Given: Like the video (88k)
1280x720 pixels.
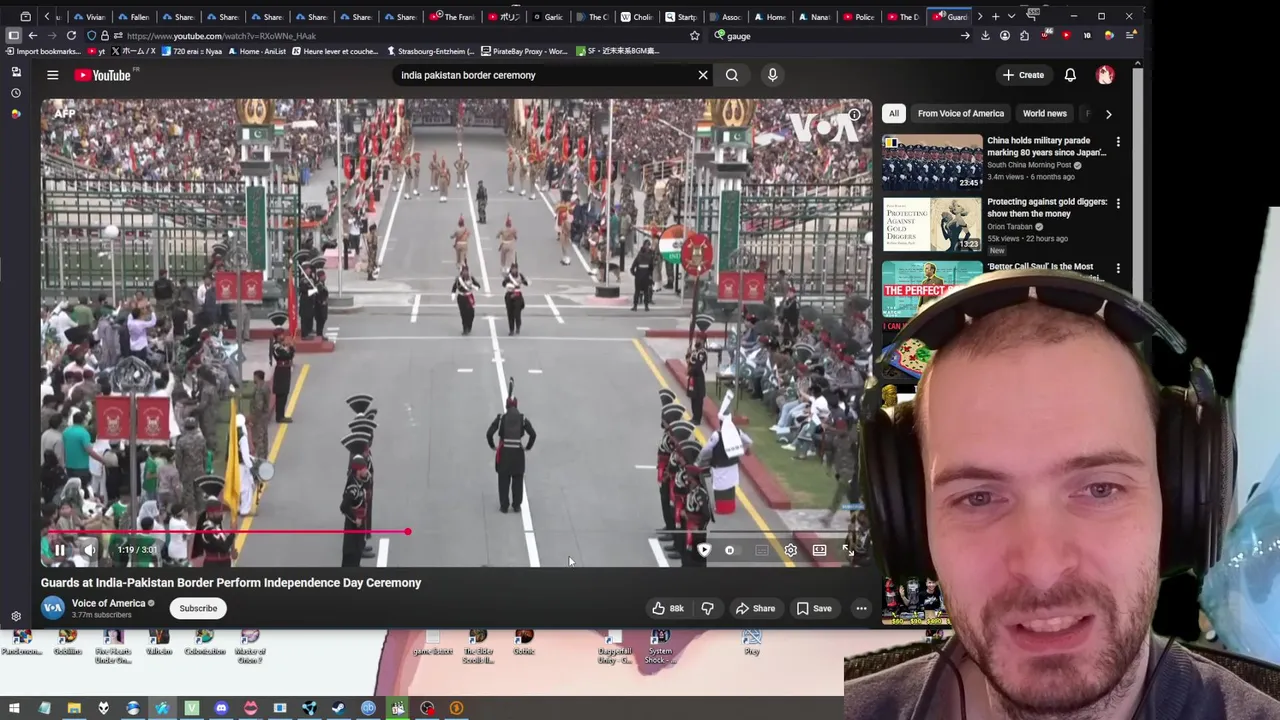Looking at the screenshot, I should 668,608.
